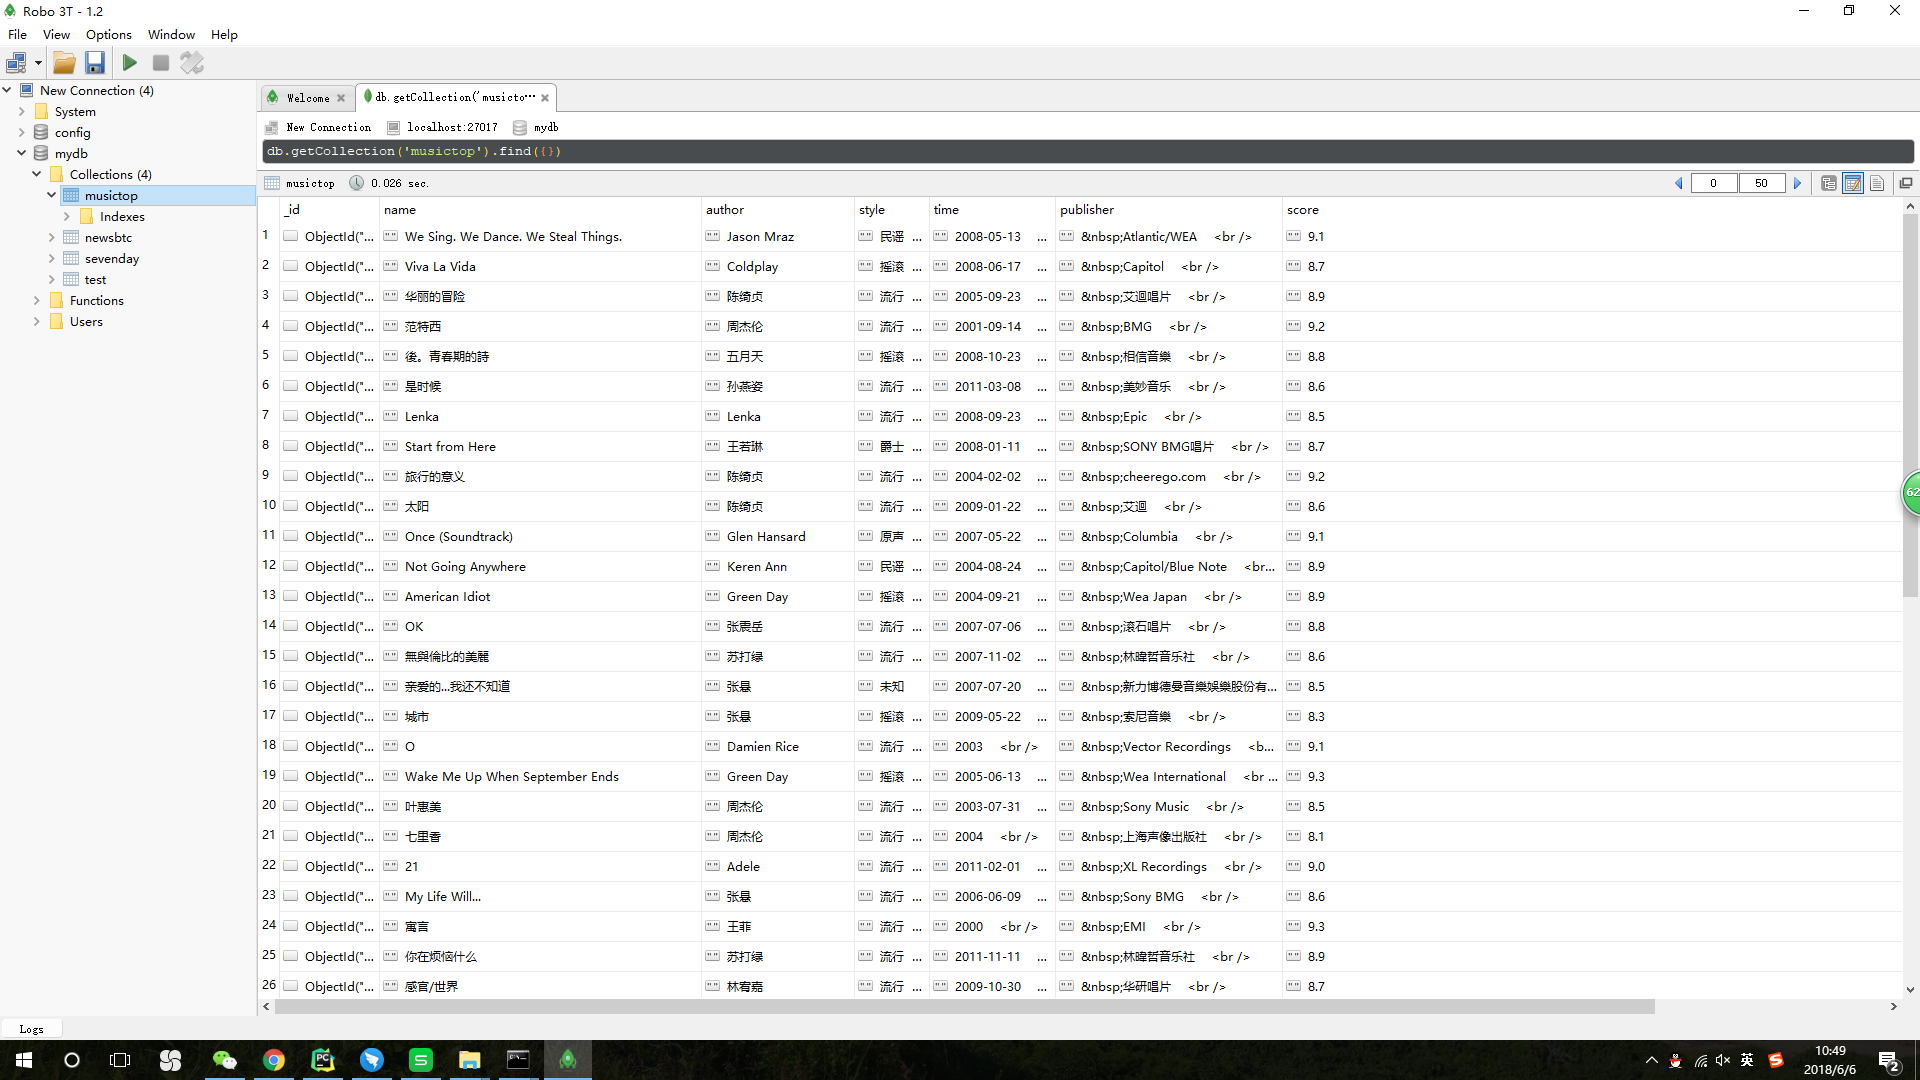Select the sevenday collection
Viewport: 1920px width, 1080px height.
[x=111, y=258]
